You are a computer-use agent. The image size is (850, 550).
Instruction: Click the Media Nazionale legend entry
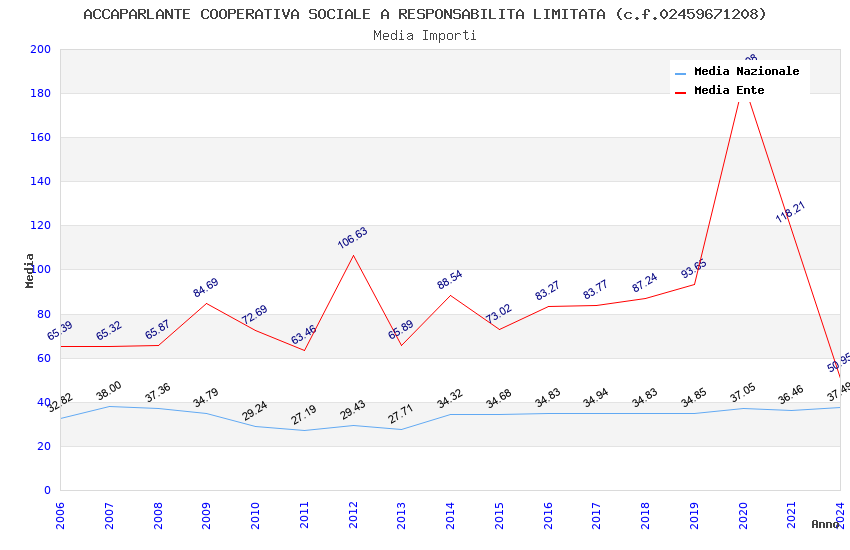pos(737,72)
